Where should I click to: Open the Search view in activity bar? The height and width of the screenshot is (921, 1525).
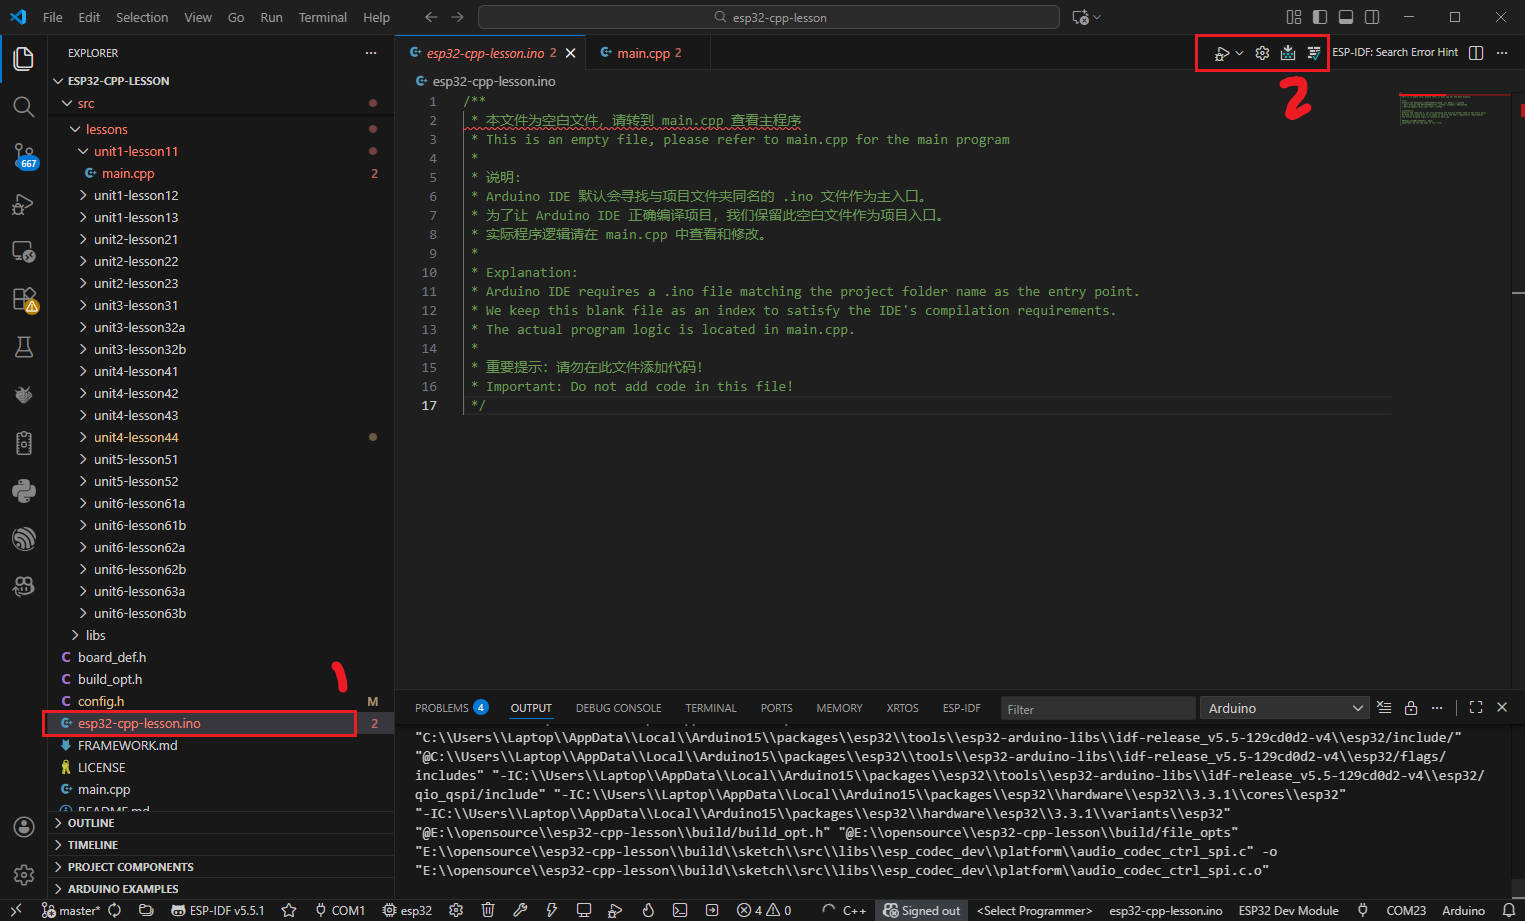click(23, 107)
